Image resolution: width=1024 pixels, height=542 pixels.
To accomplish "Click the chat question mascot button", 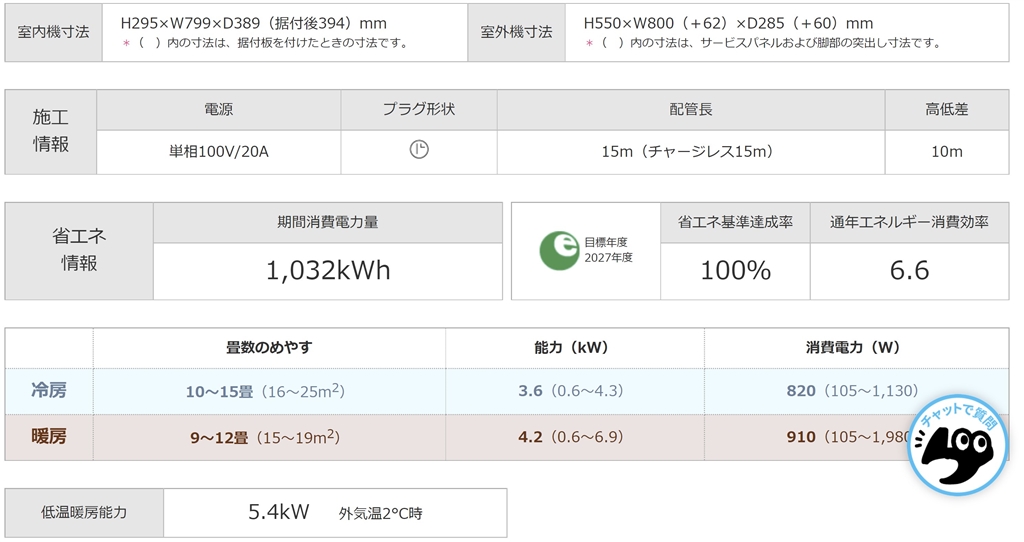I will (x=958, y=447).
